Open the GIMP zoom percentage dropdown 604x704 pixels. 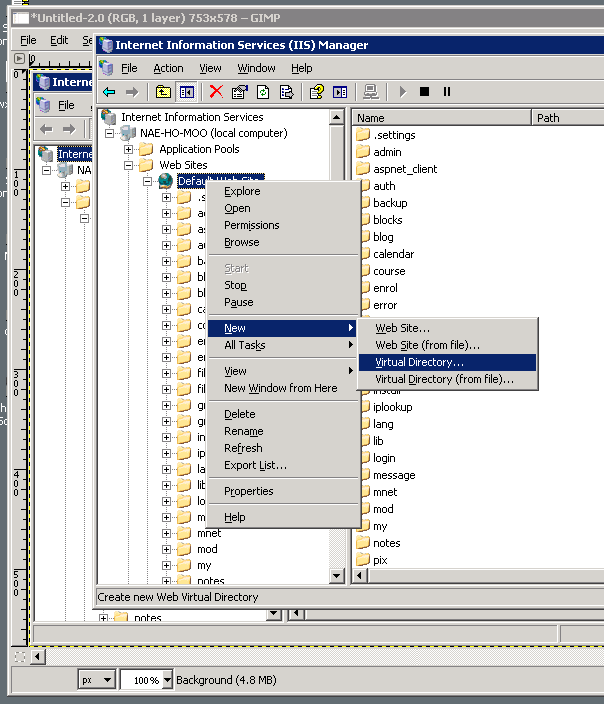point(166,680)
